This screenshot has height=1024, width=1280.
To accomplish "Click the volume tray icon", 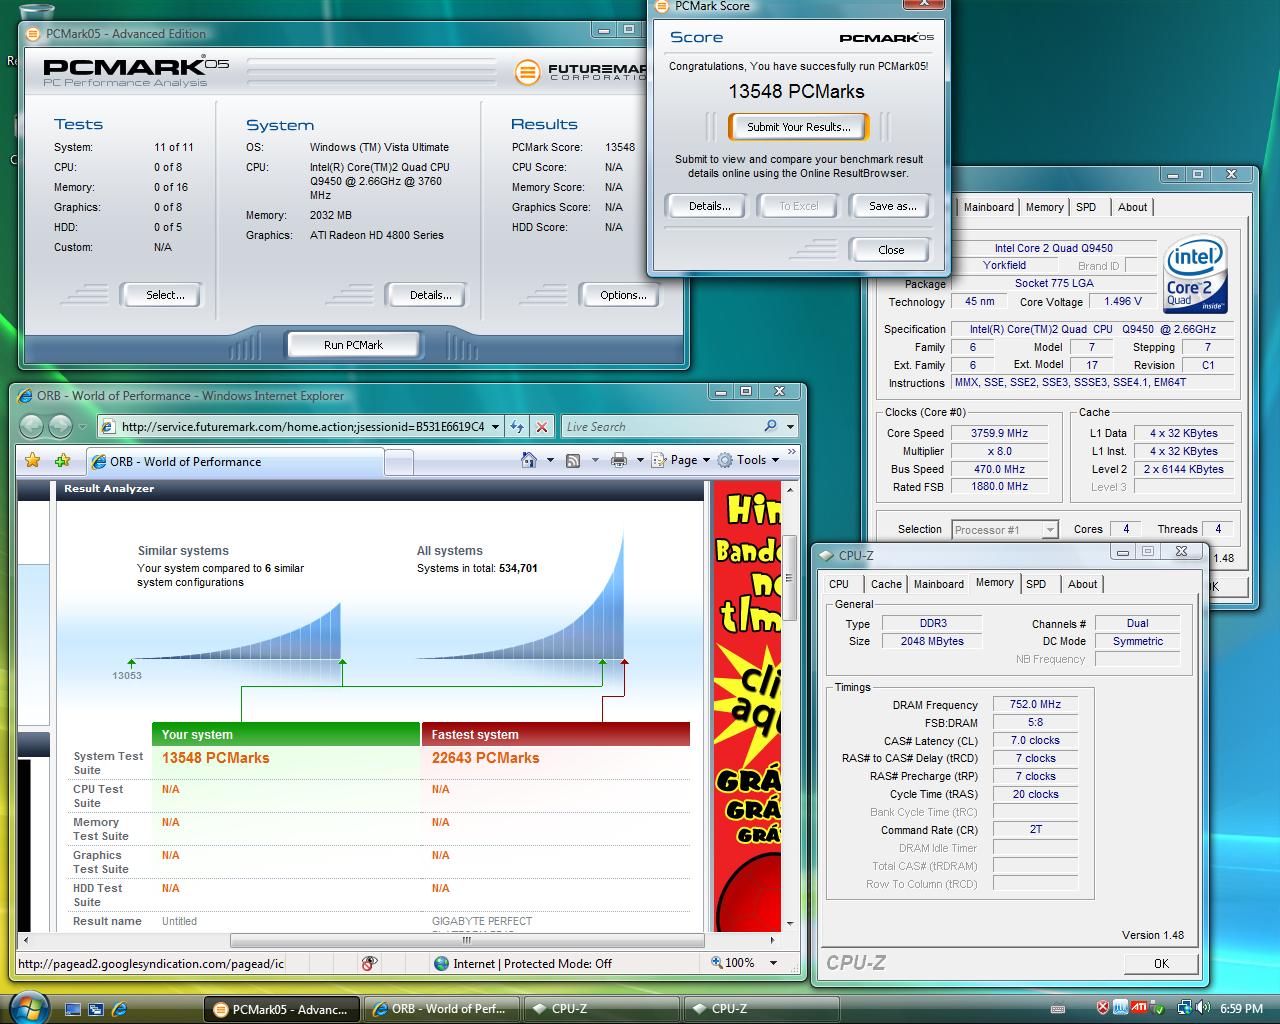I will tap(1201, 1008).
